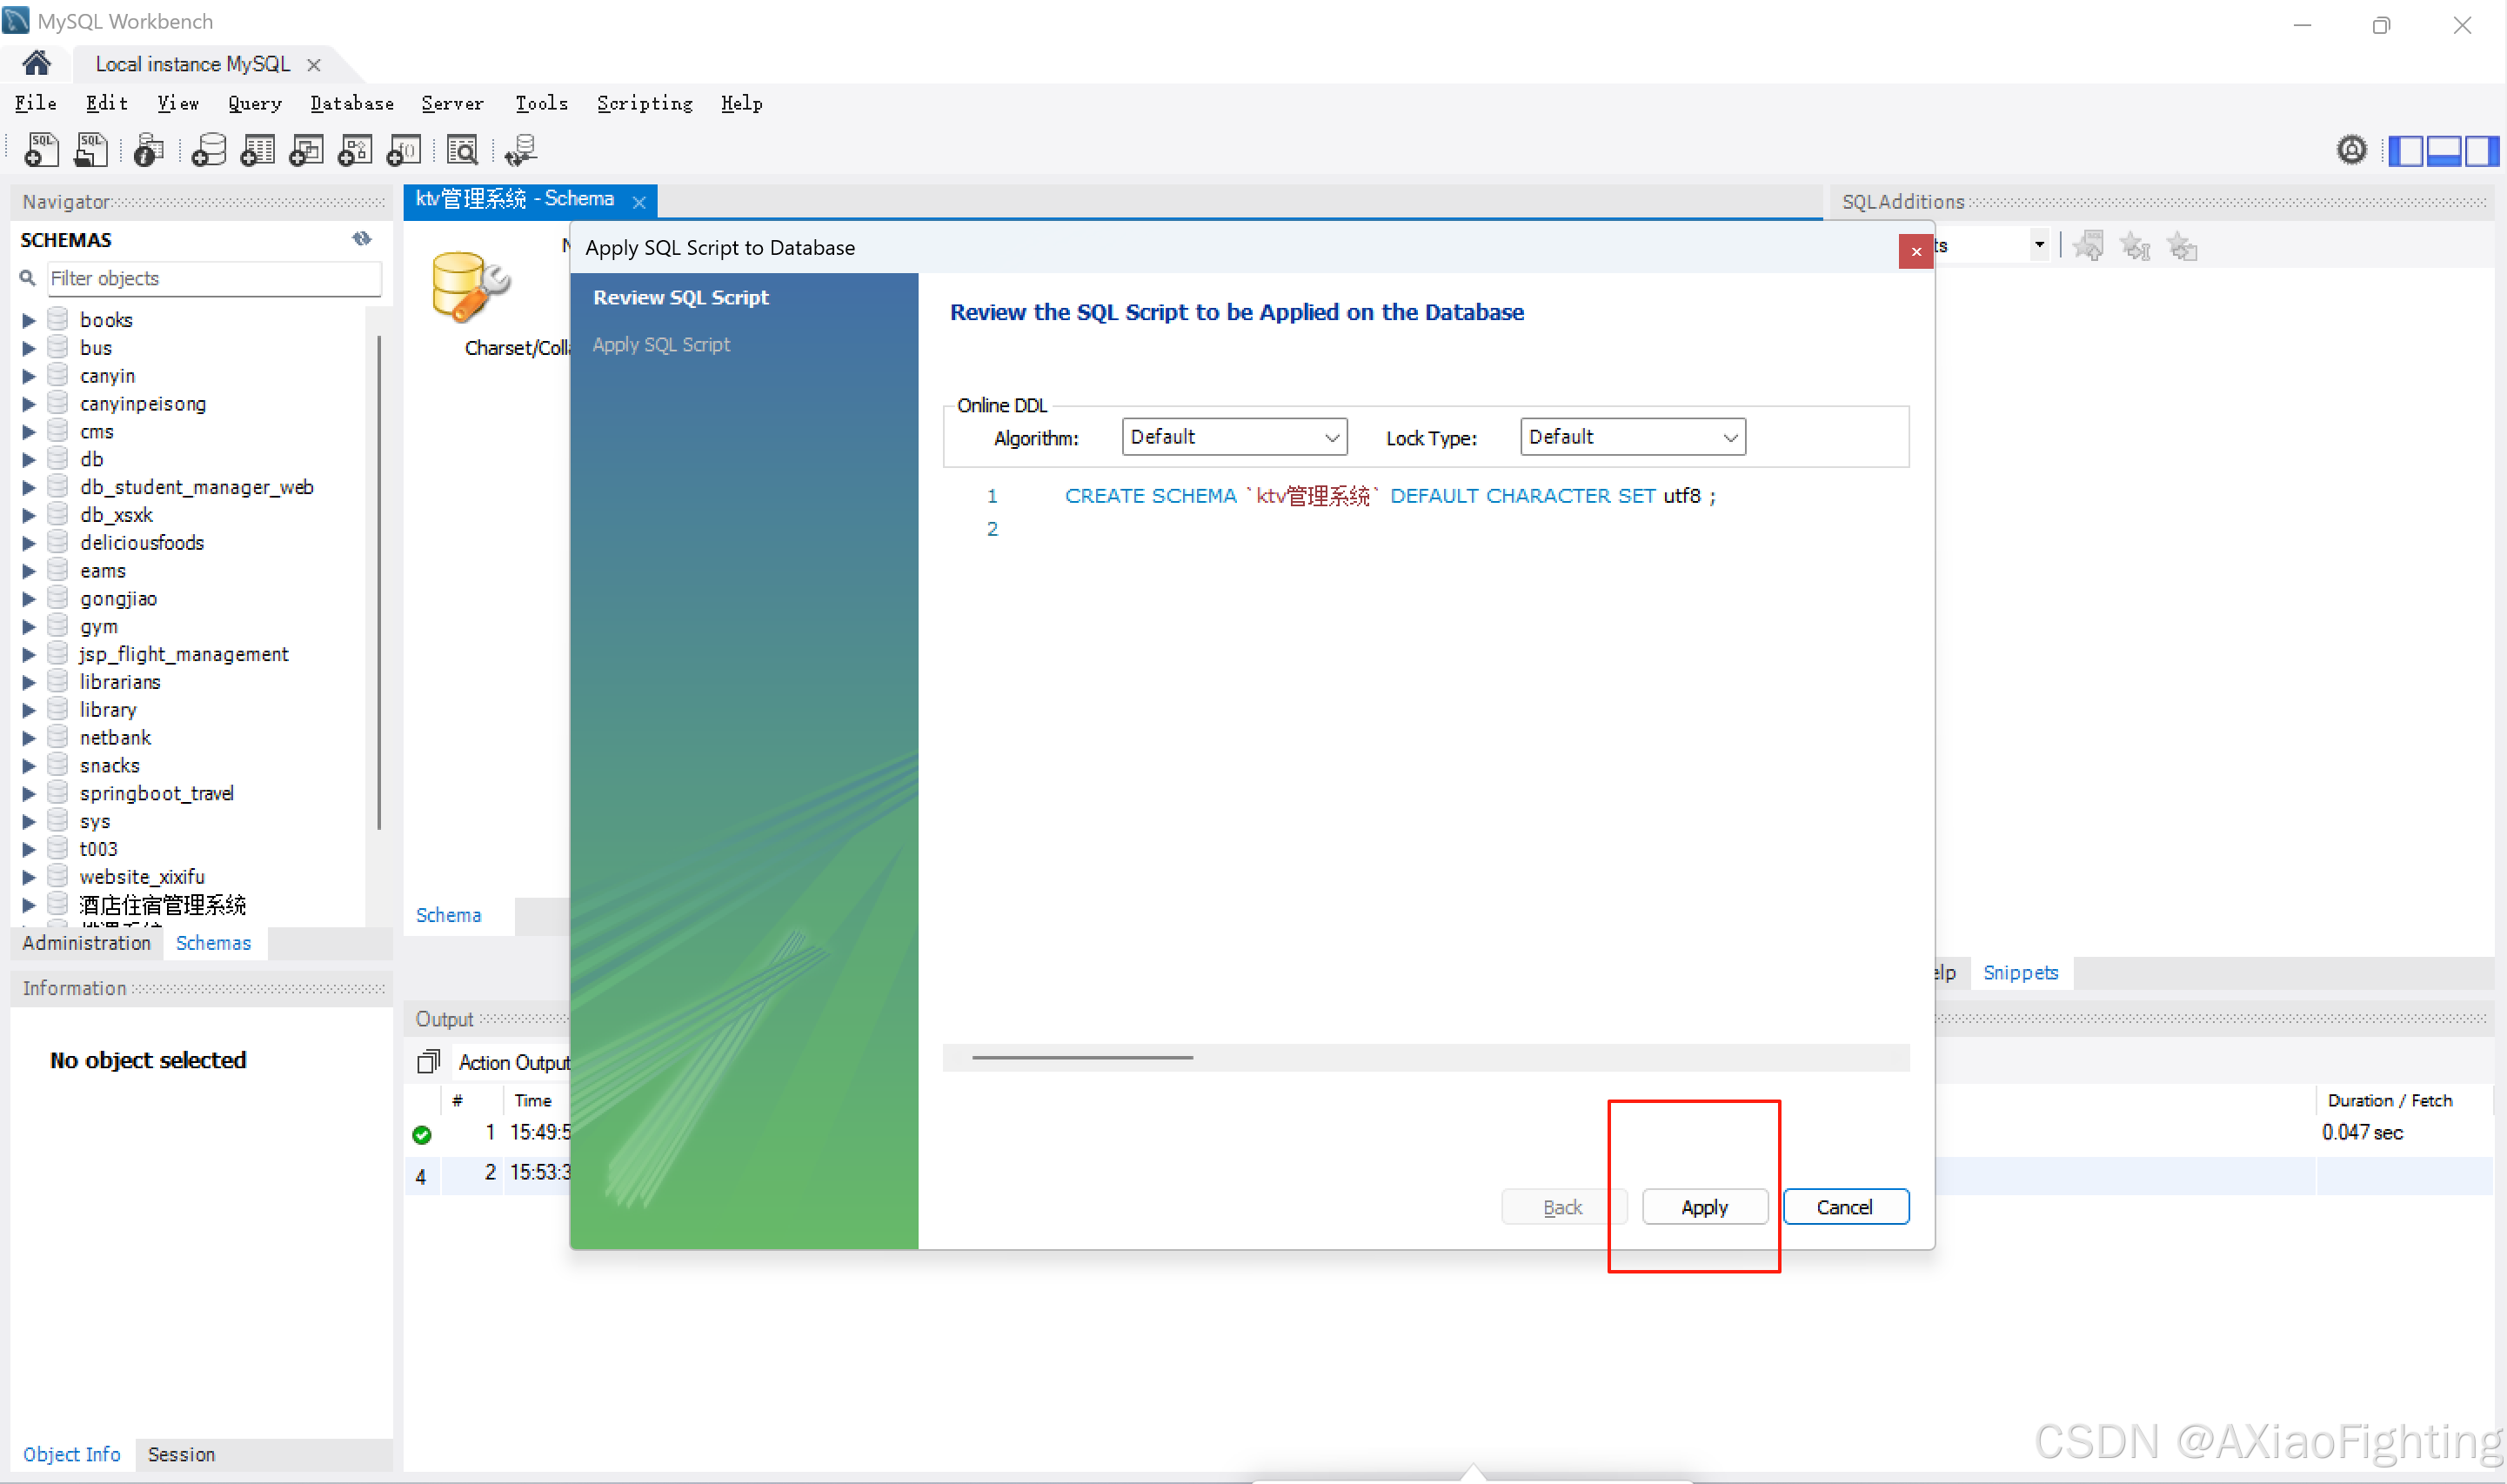Viewport: 2507px width, 1484px height.
Task: Click the new SQL tab icon
Action: (41, 150)
